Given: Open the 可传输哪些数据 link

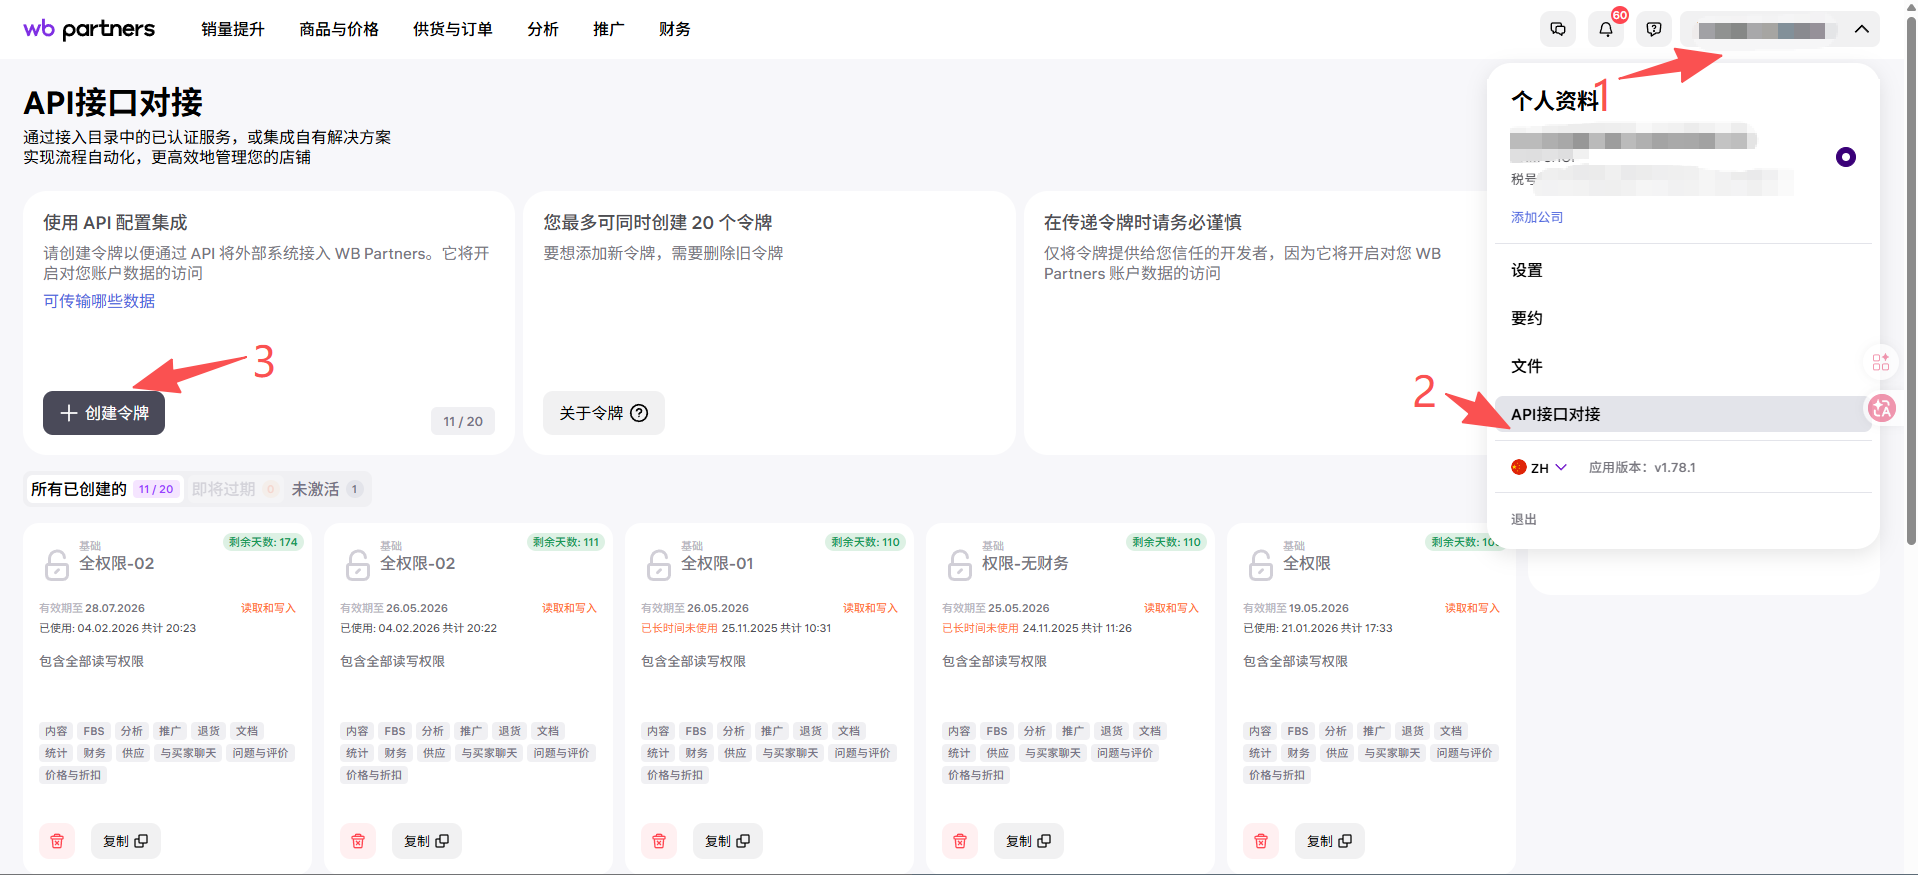Looking at the screenshot, I should [99, 301].
